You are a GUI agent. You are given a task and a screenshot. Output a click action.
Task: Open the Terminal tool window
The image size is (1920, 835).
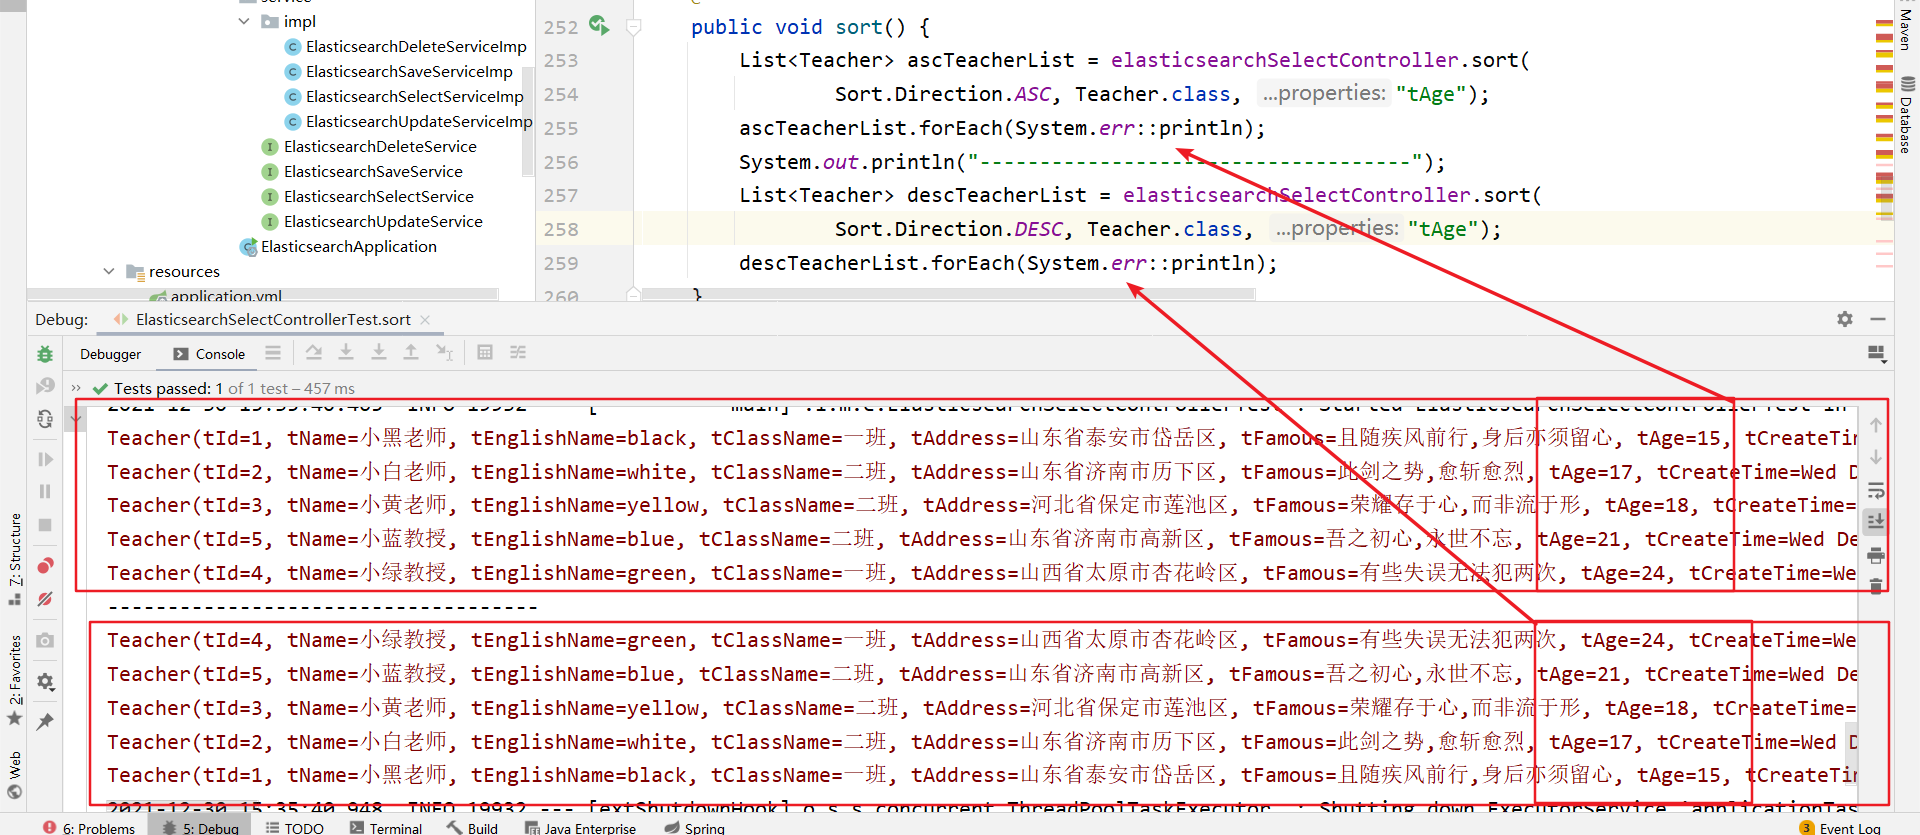tap(386, 827)
